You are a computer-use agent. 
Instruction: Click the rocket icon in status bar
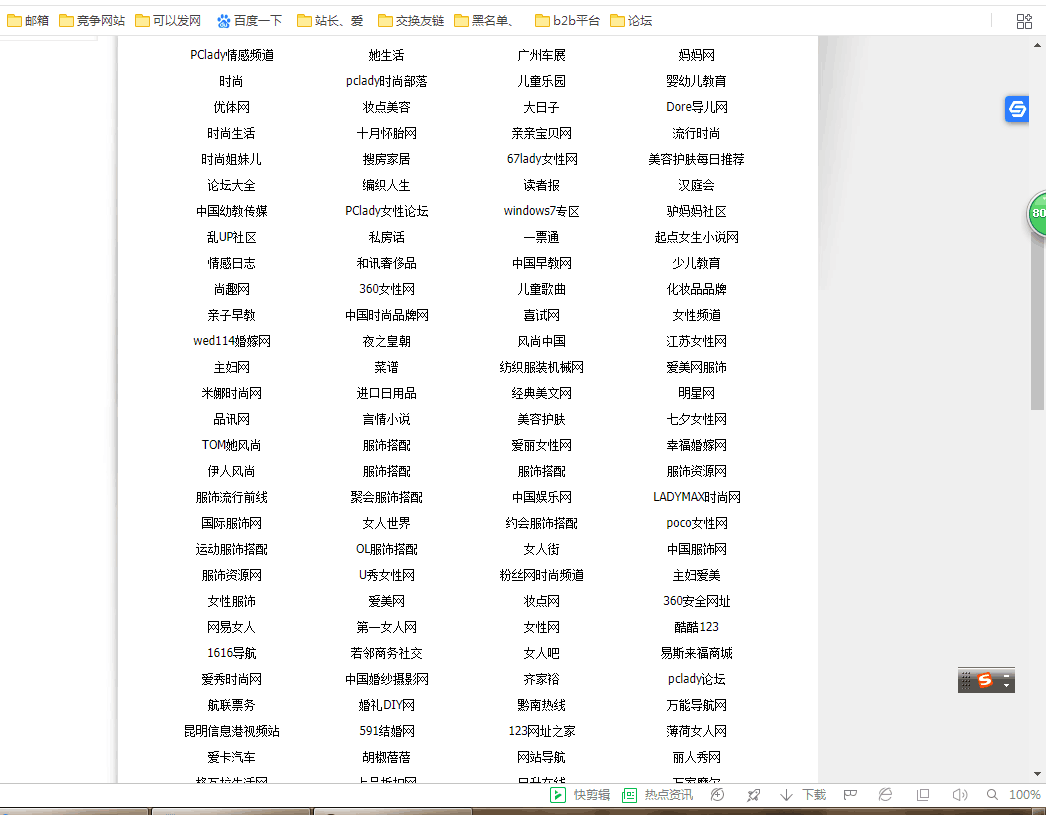click(x=753, y=794)
